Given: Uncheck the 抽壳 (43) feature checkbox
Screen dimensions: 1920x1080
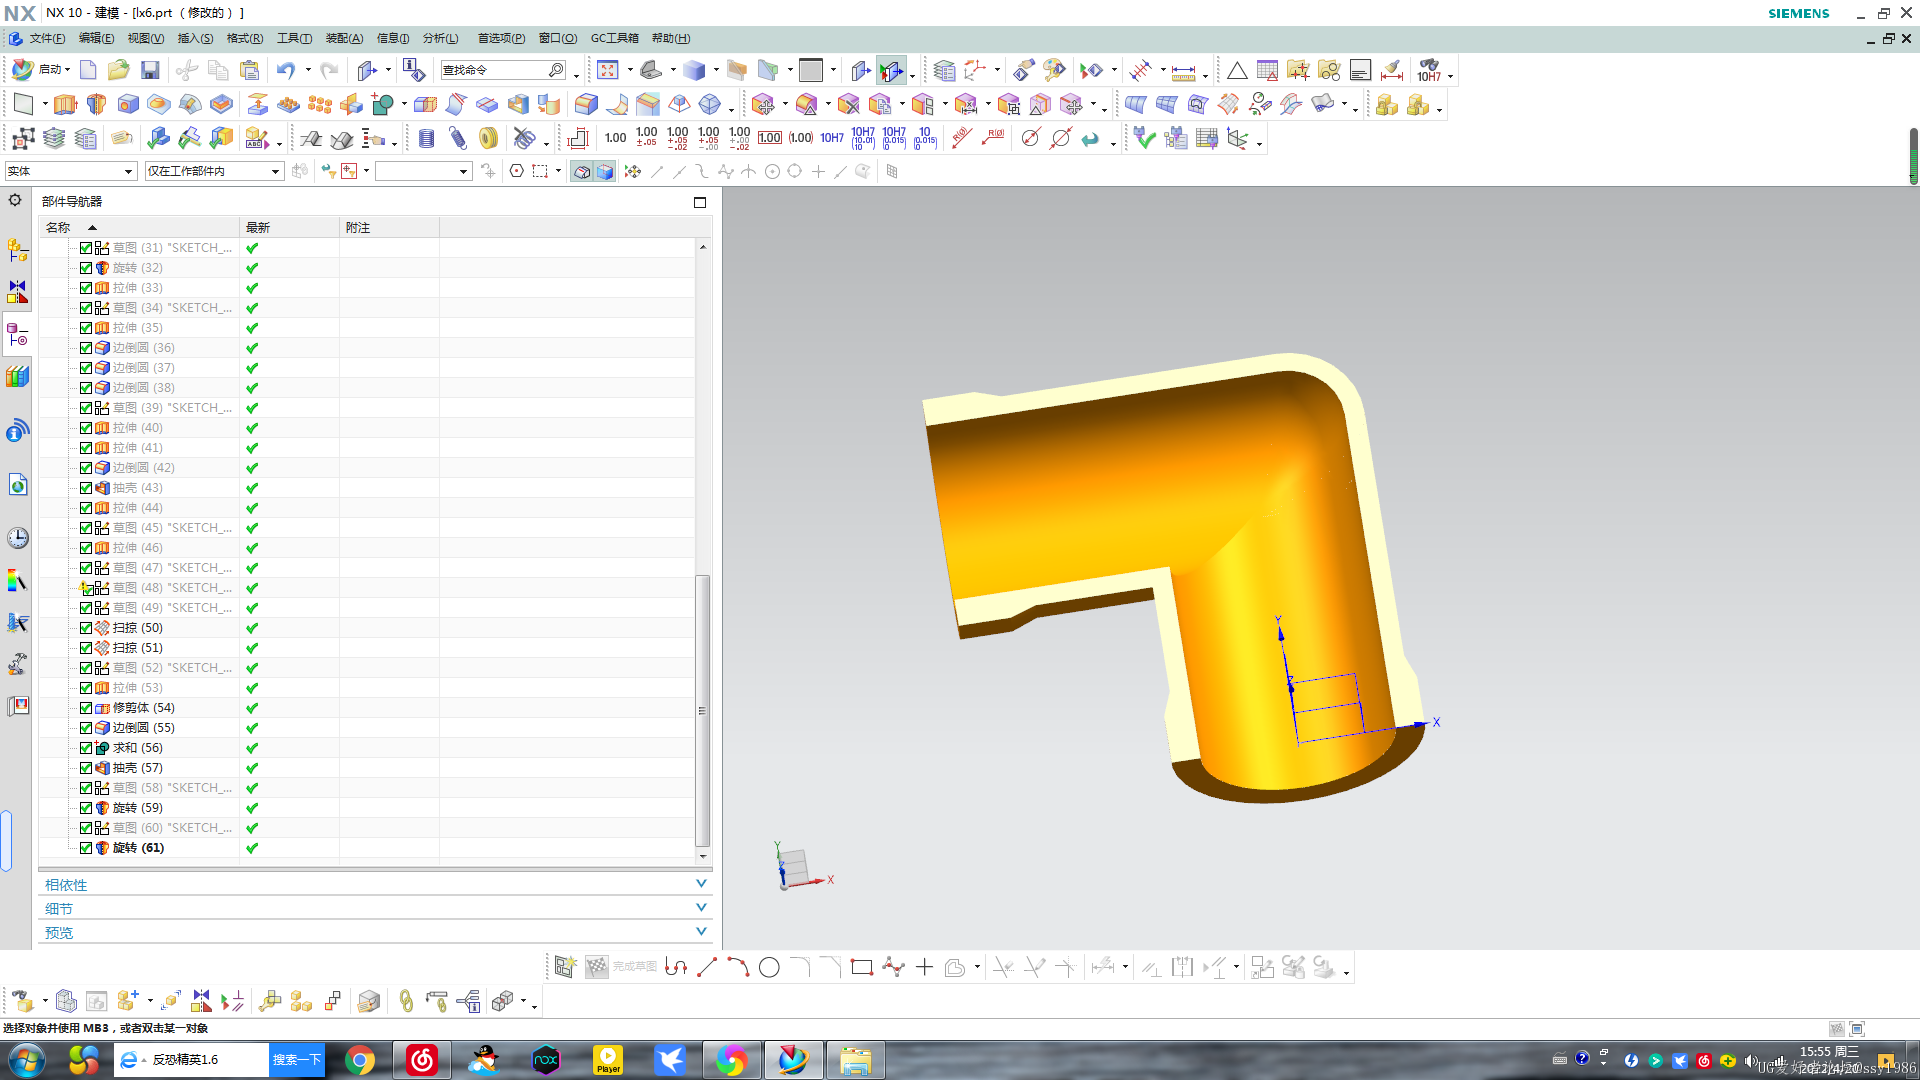Looking at the screenshot, I should (86, 488).
